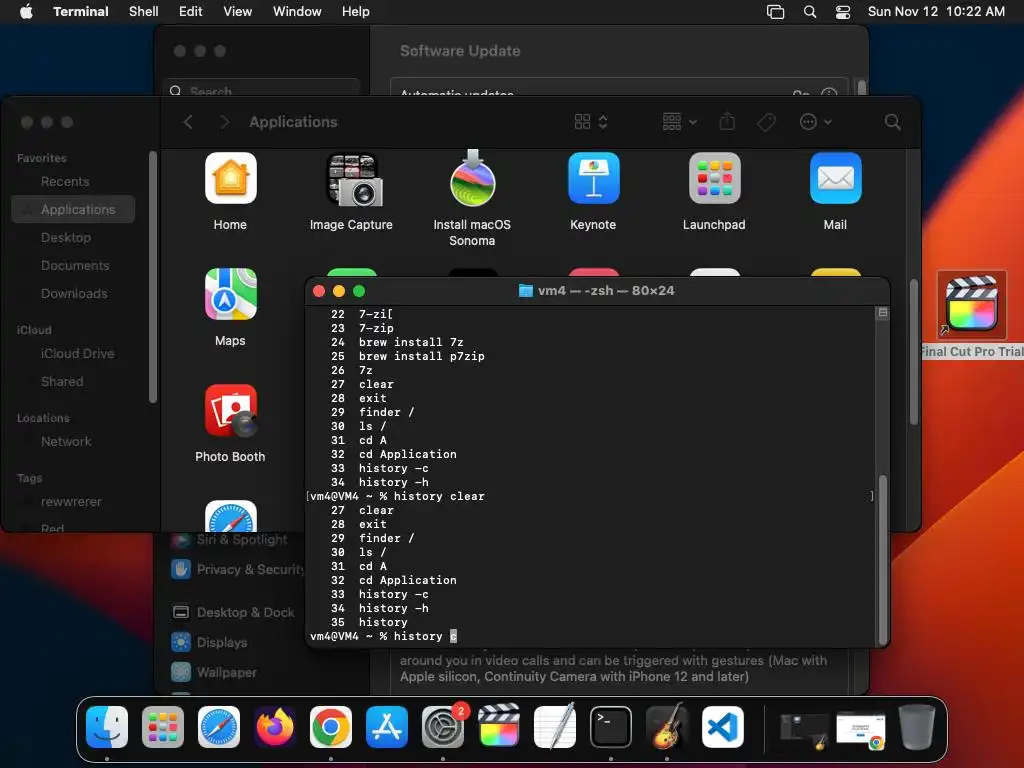Viewport: 1024px width, 768px height.
Task: Select Shared in Finder sidebar
Action: 62,381
